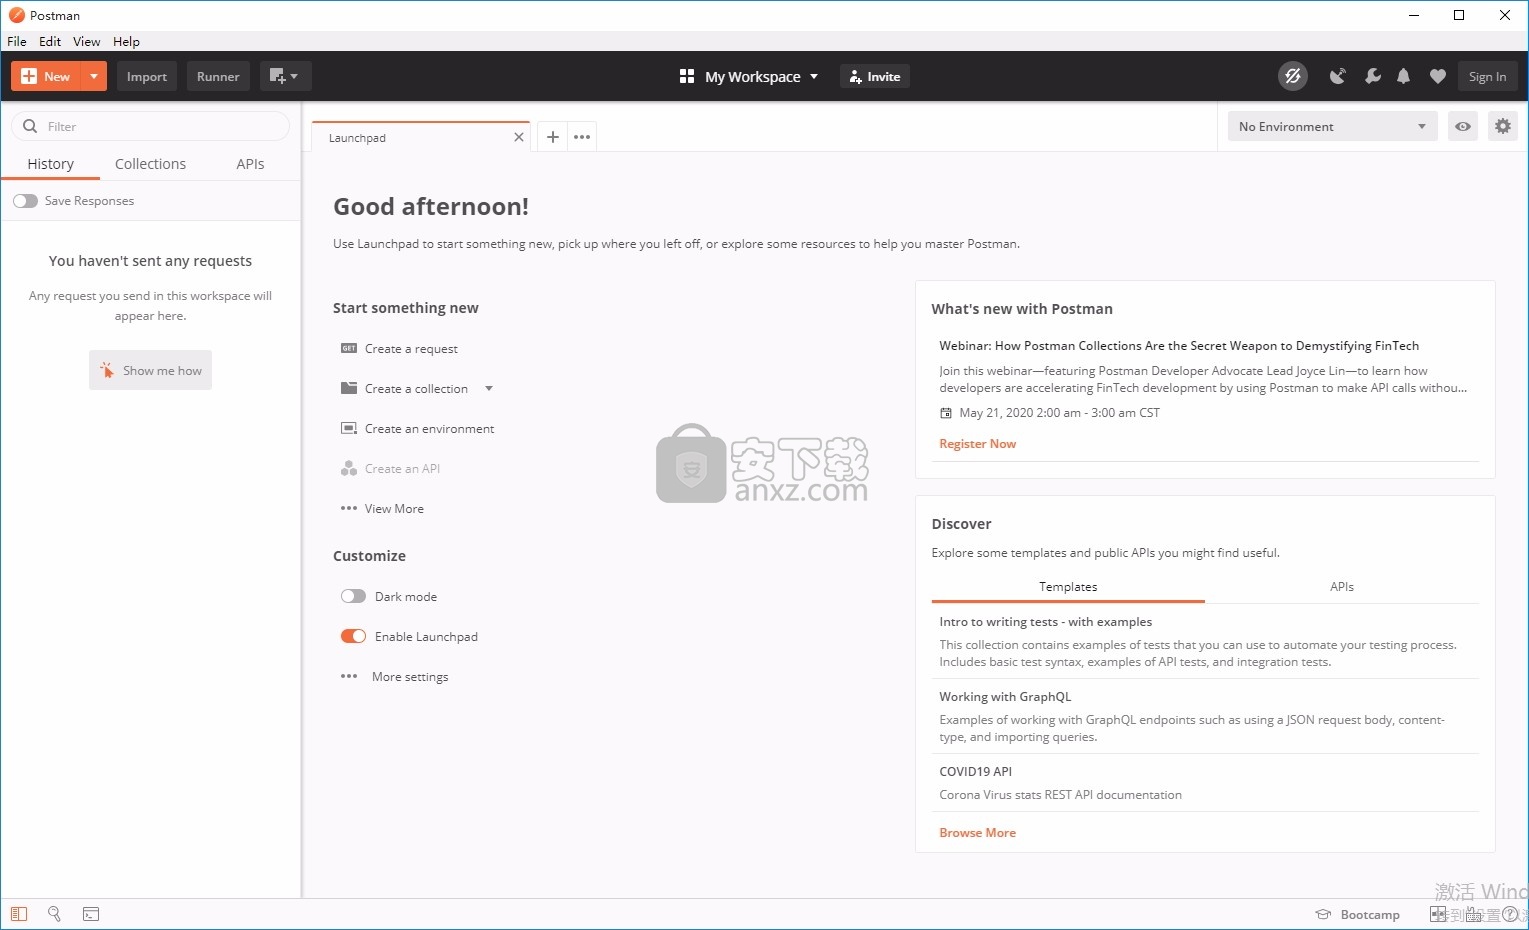Open the new window dropdown button
Viewport: 1529px width, 930px height.
[285, 76]
